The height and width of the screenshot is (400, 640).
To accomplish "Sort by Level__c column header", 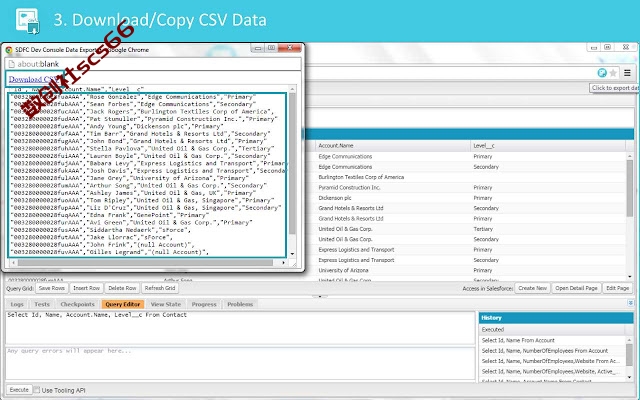I will pos(548,146).
